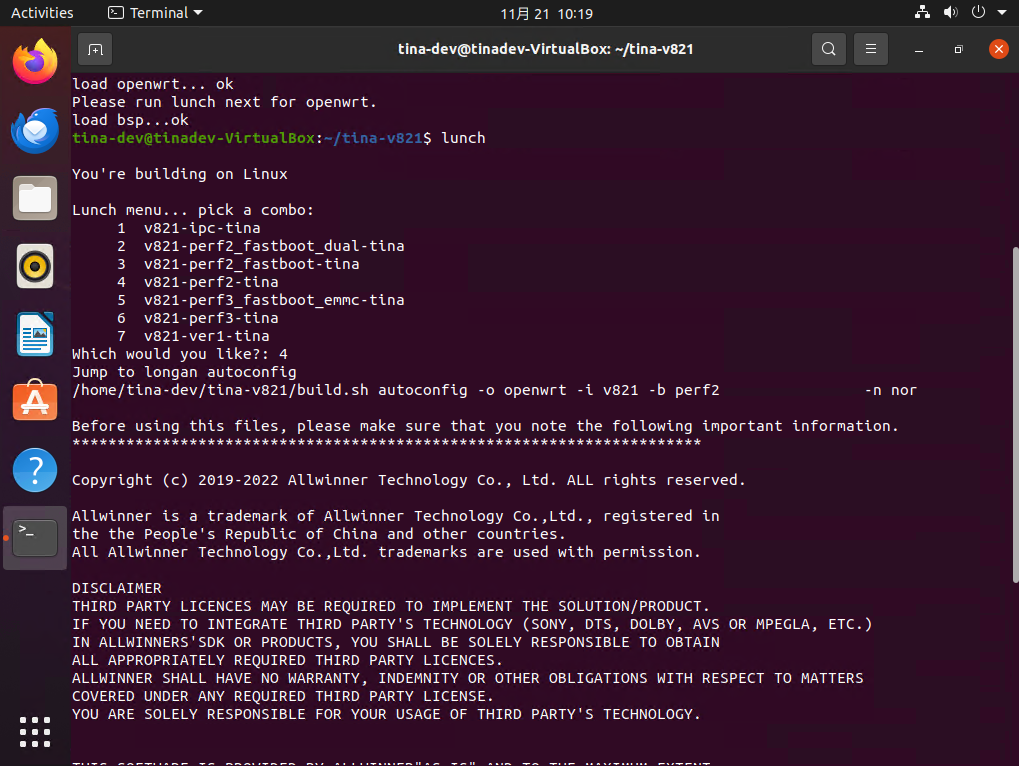
Task: Open LibreOffice Writer from the dock
Action: point(35,334)
